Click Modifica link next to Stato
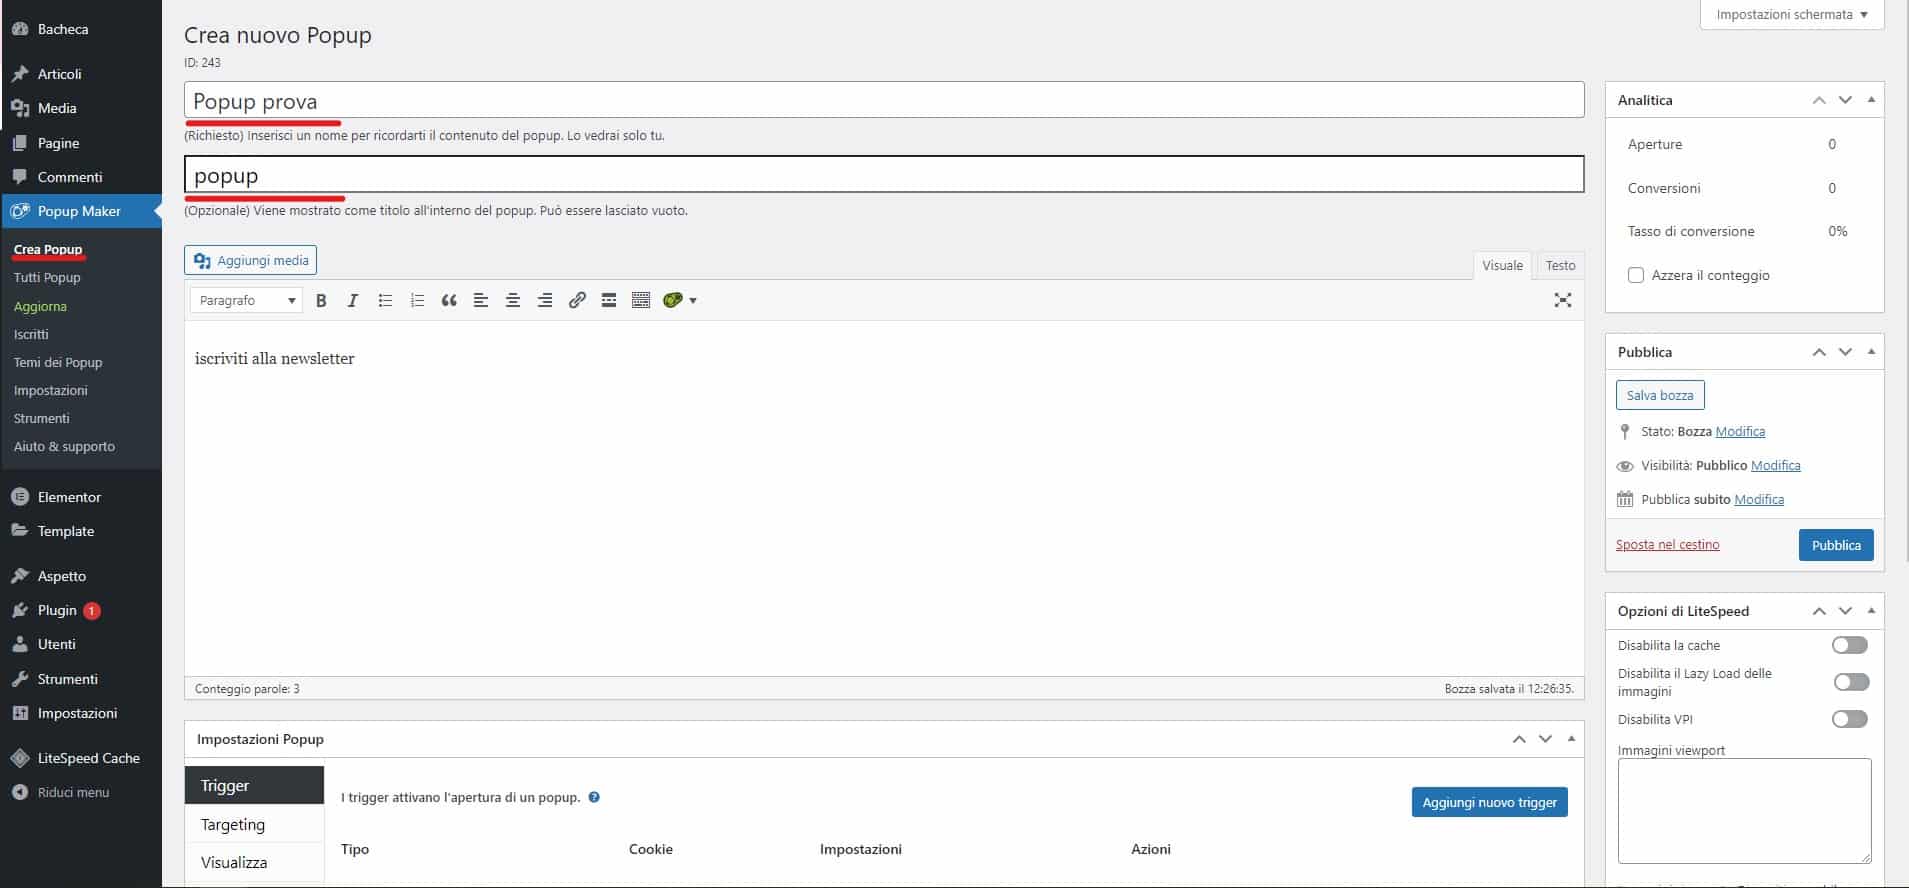This screenshot has width=1909, height=888. click(x=1740, y=431)
